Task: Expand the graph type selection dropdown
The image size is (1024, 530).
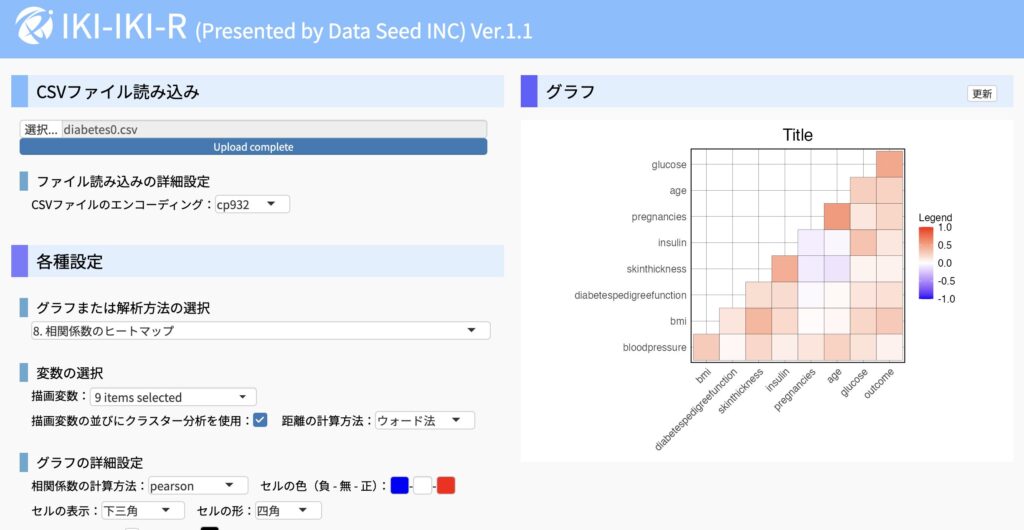Action: click(x=260, y=330)
